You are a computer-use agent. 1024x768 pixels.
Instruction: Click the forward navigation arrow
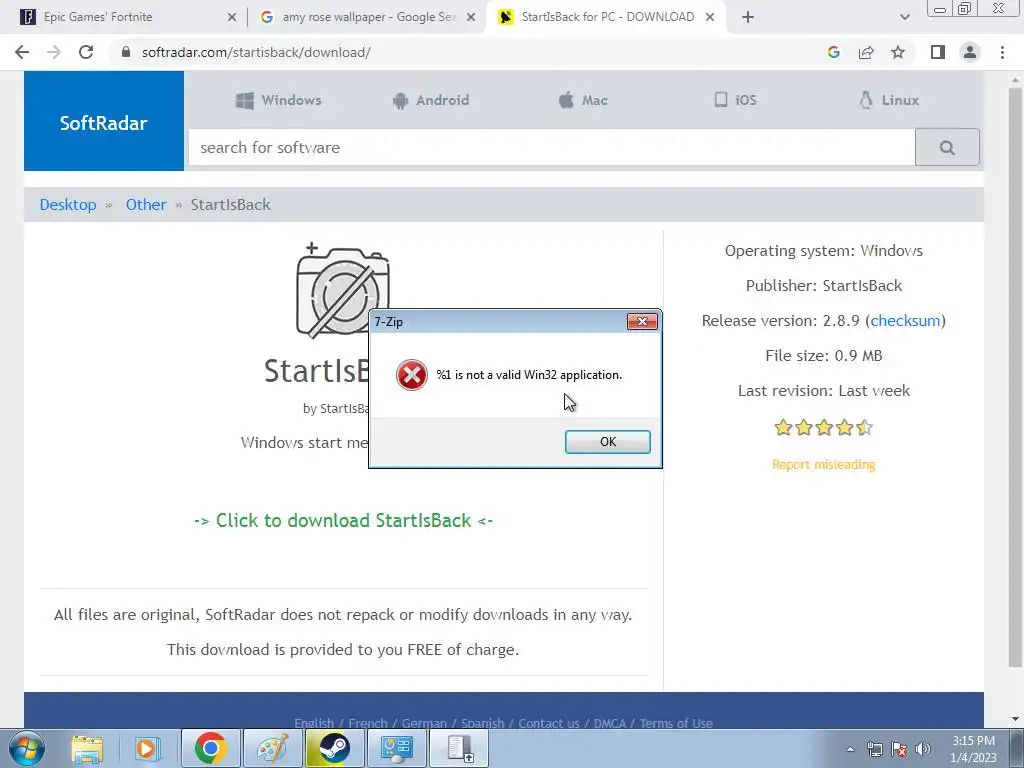pos(54,52)
